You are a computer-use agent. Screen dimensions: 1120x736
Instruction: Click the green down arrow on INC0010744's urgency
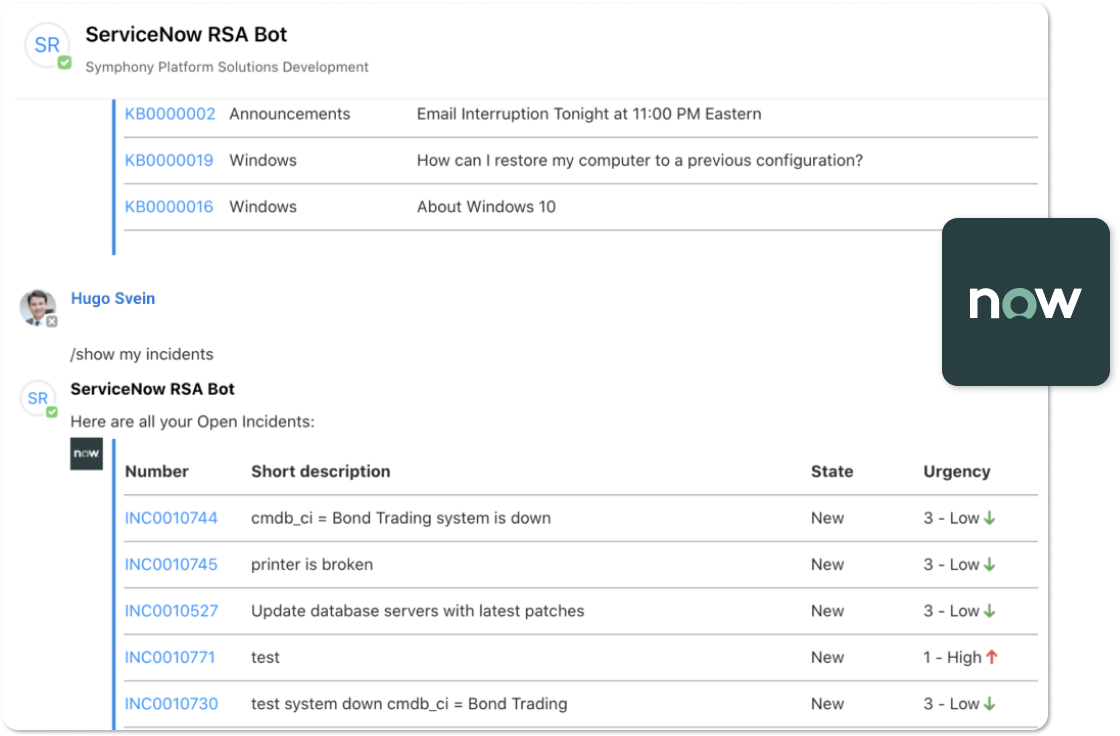(987, 518)
